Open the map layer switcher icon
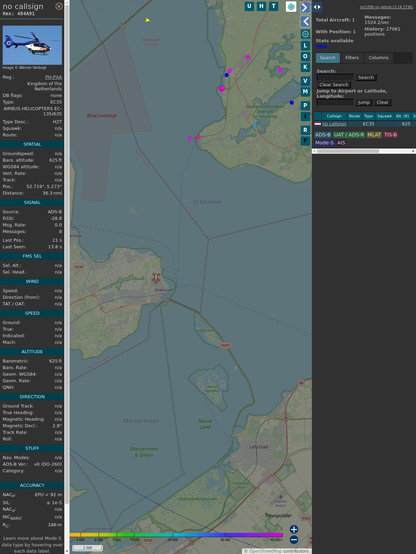 (x=291, y=6)
